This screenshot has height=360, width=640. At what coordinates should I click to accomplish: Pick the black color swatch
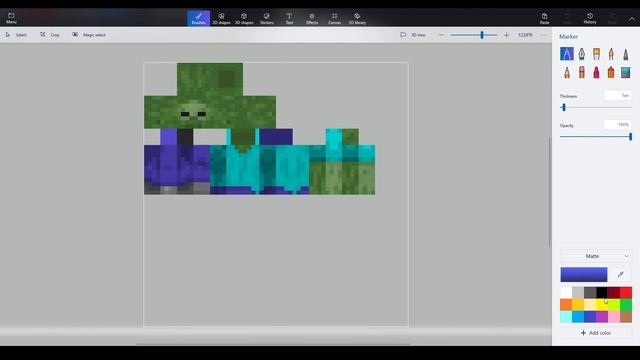click(602, 293)
